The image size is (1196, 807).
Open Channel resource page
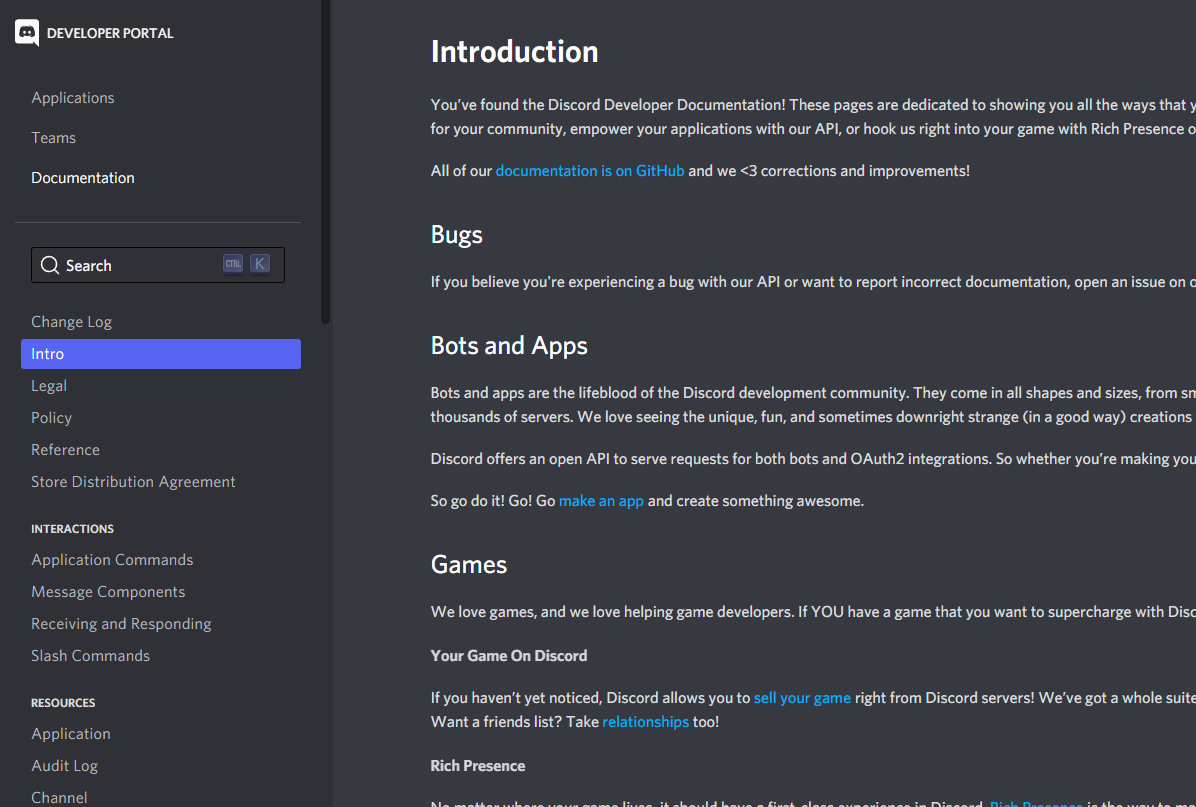click(59, 798)
